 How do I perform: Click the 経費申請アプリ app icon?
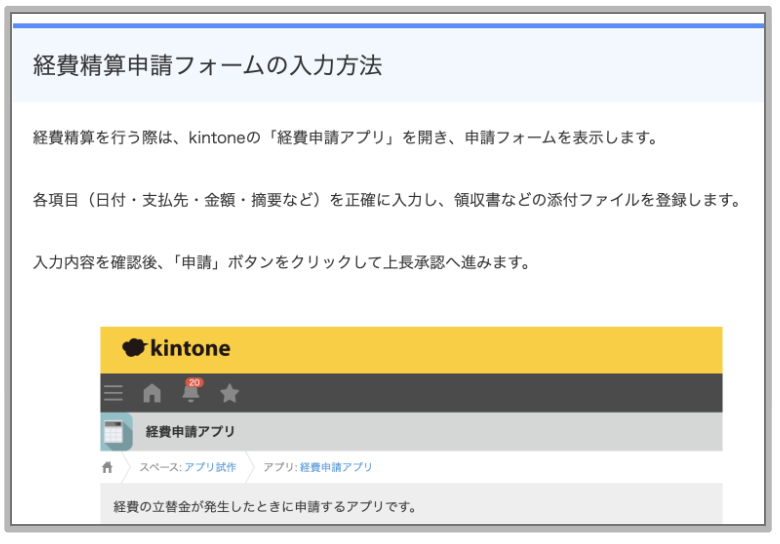(x=116, y=432)
